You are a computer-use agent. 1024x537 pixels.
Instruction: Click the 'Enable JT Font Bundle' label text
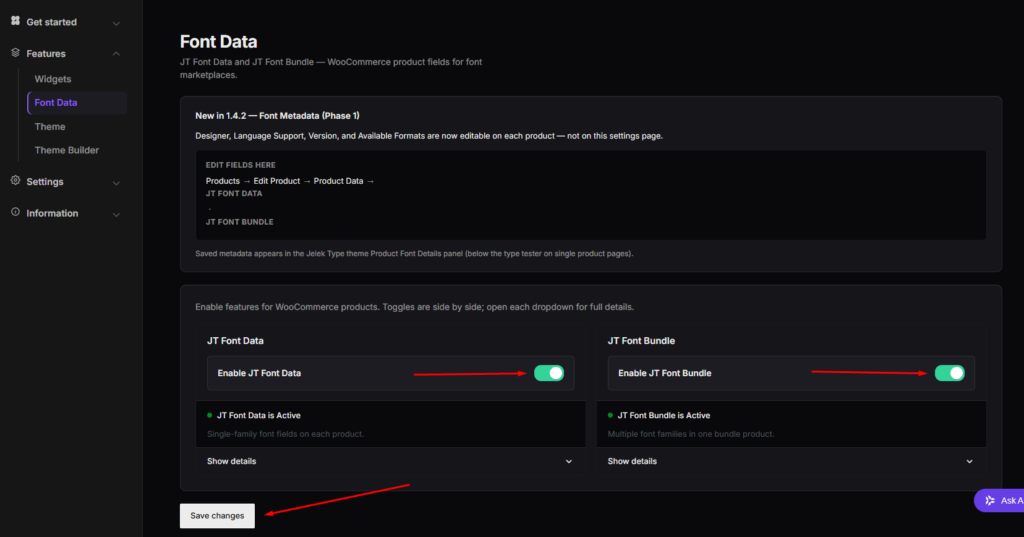coord(665,373)
